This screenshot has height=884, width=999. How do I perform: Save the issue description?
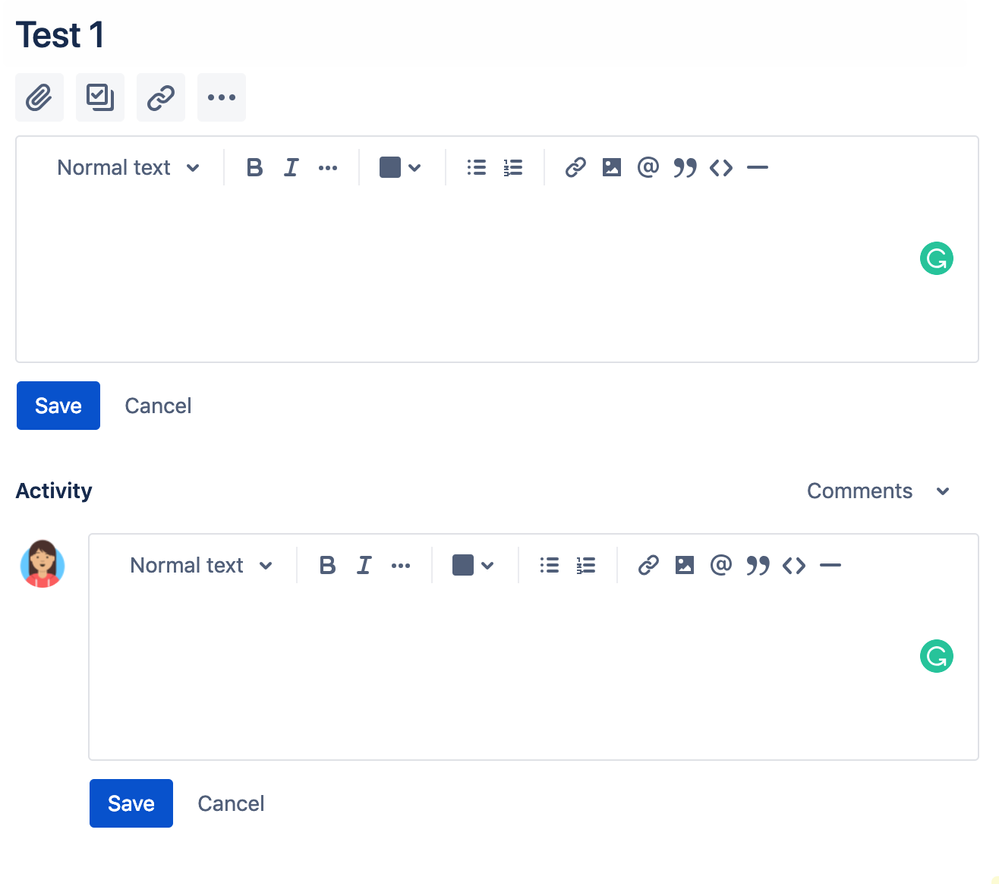click(x=57, y=405)
